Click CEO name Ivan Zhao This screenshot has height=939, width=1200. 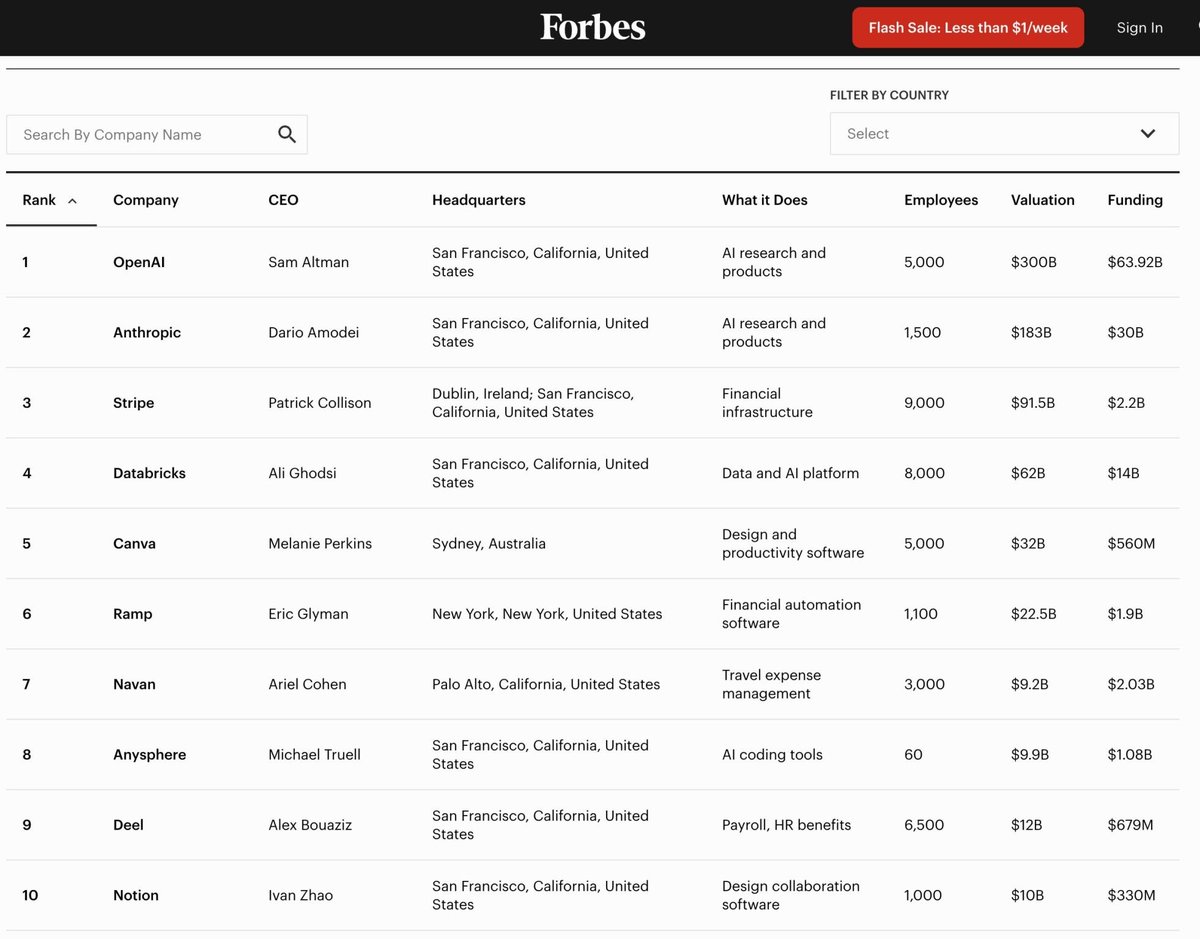pos(300,895)
